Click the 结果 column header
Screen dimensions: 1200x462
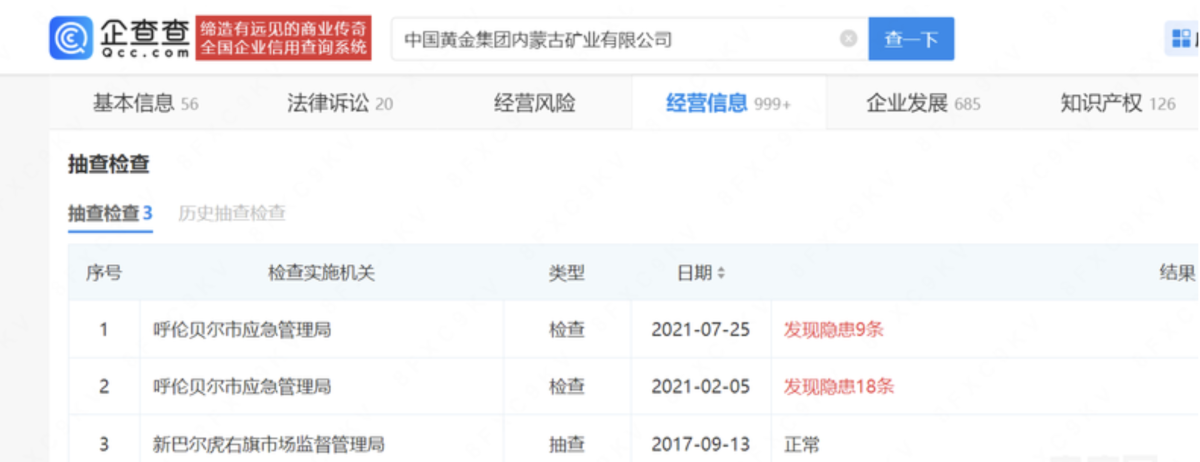[x=1177, y=273]
